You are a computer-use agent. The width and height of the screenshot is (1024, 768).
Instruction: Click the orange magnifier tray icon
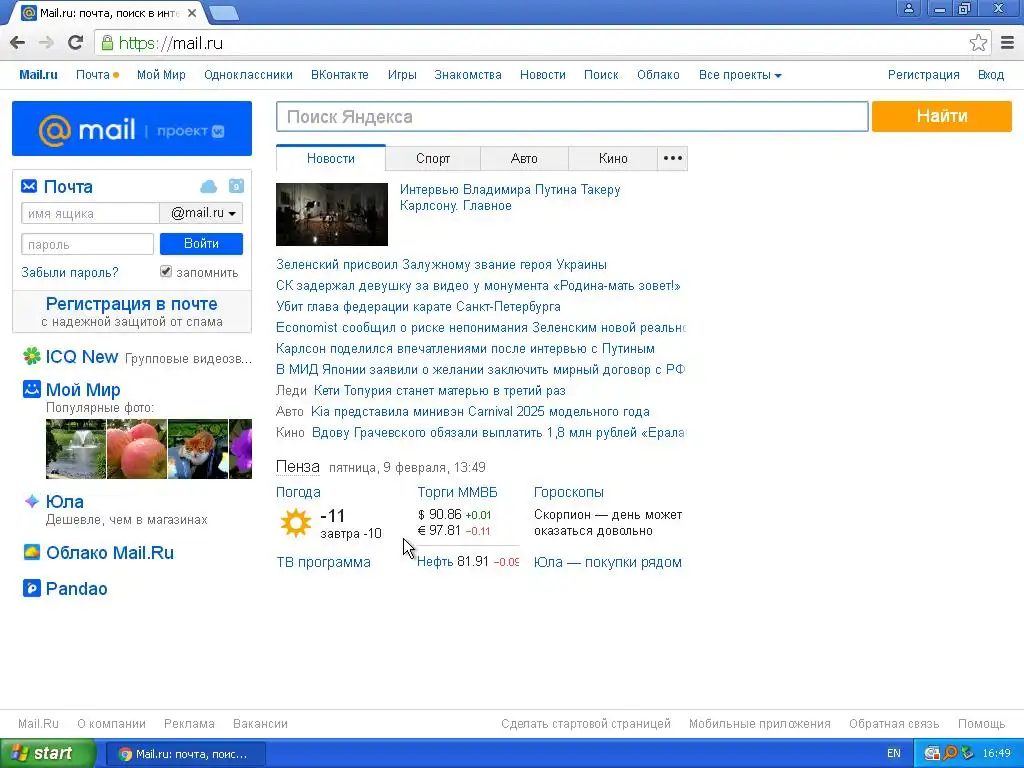tap(950, 753)
